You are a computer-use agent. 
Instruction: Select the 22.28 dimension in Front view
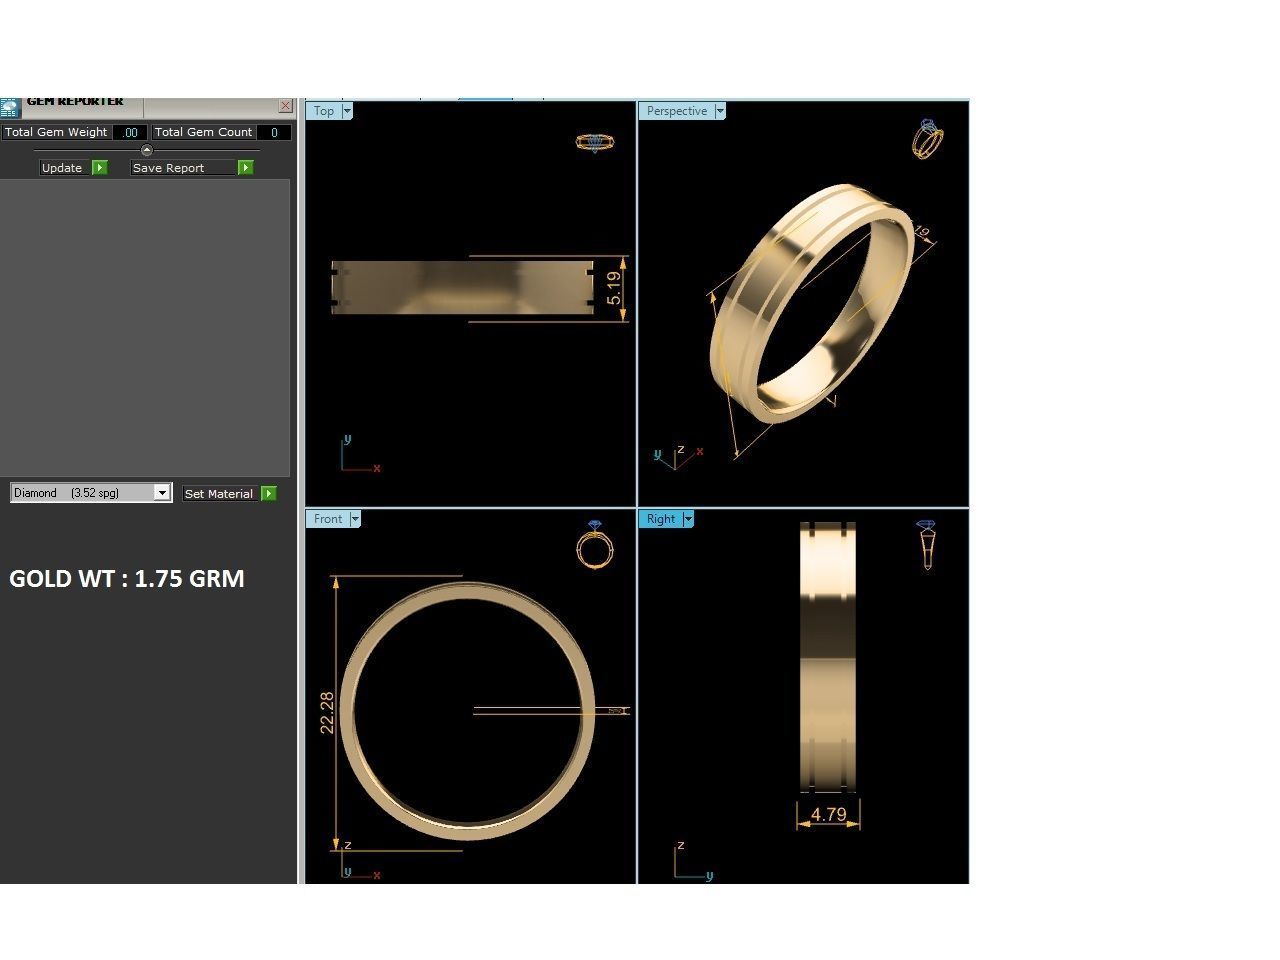[326, 713]
